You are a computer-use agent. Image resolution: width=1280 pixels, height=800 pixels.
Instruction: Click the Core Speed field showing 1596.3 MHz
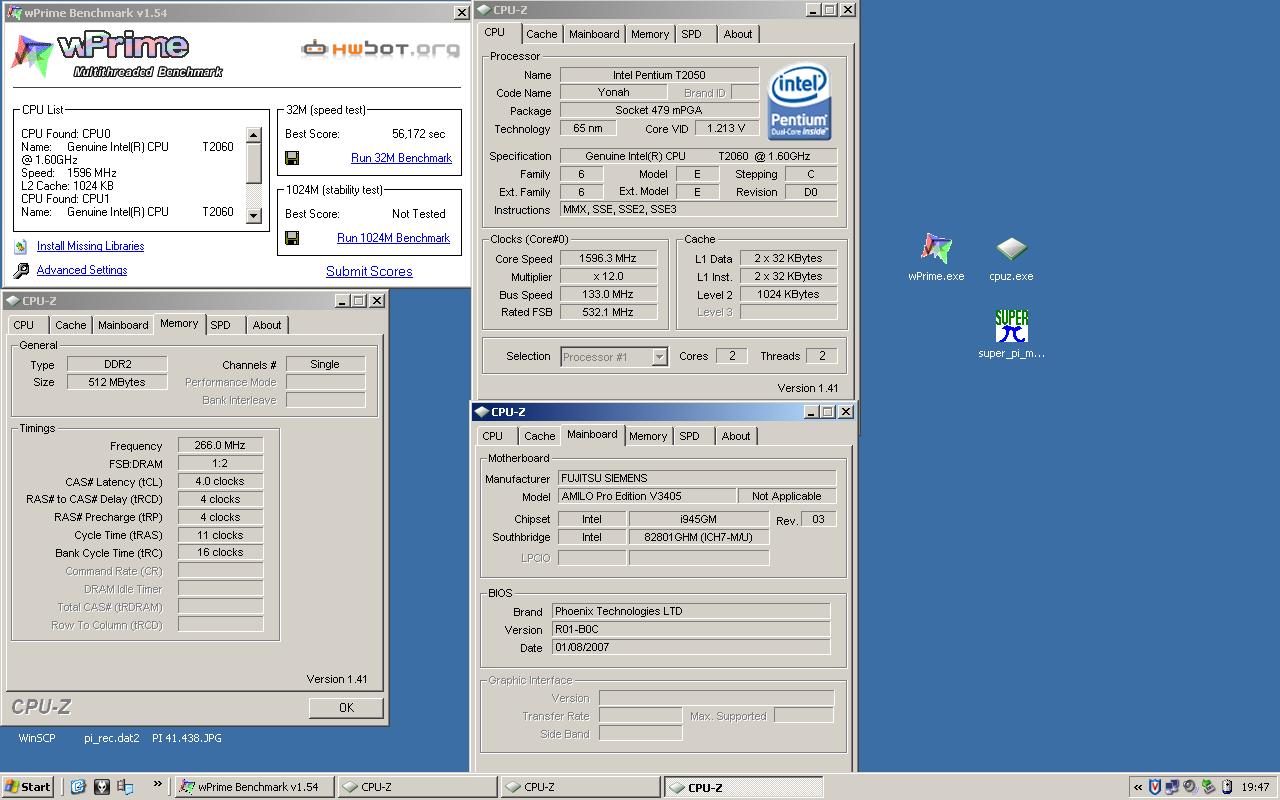click(x=608, y=258)
